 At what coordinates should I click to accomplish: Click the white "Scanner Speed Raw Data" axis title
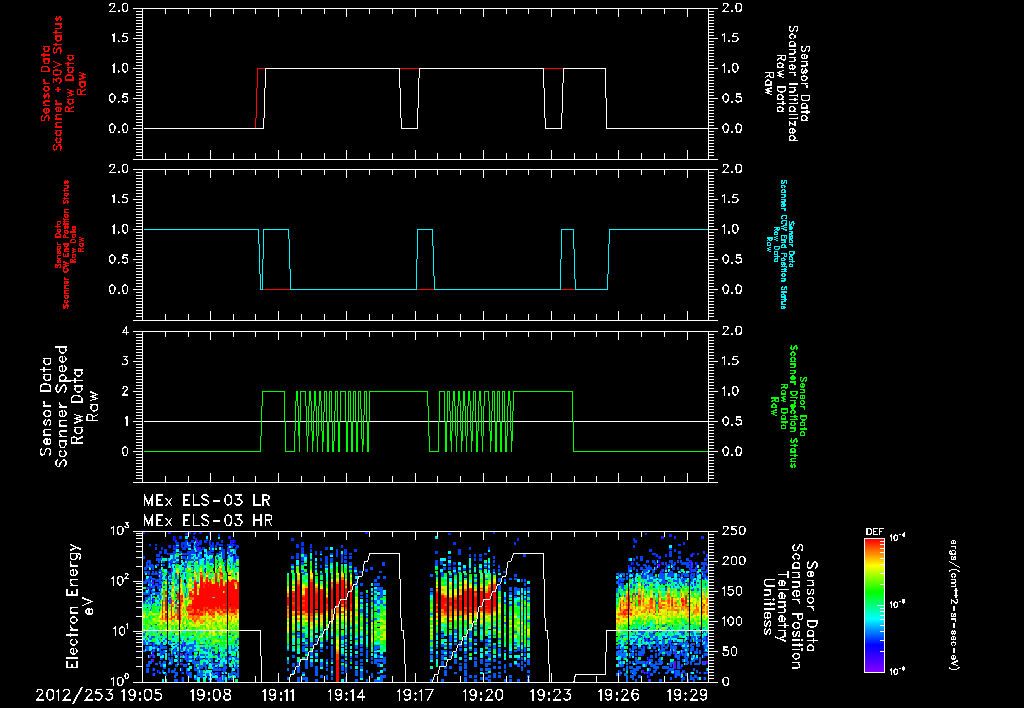[x=68, y=406]
